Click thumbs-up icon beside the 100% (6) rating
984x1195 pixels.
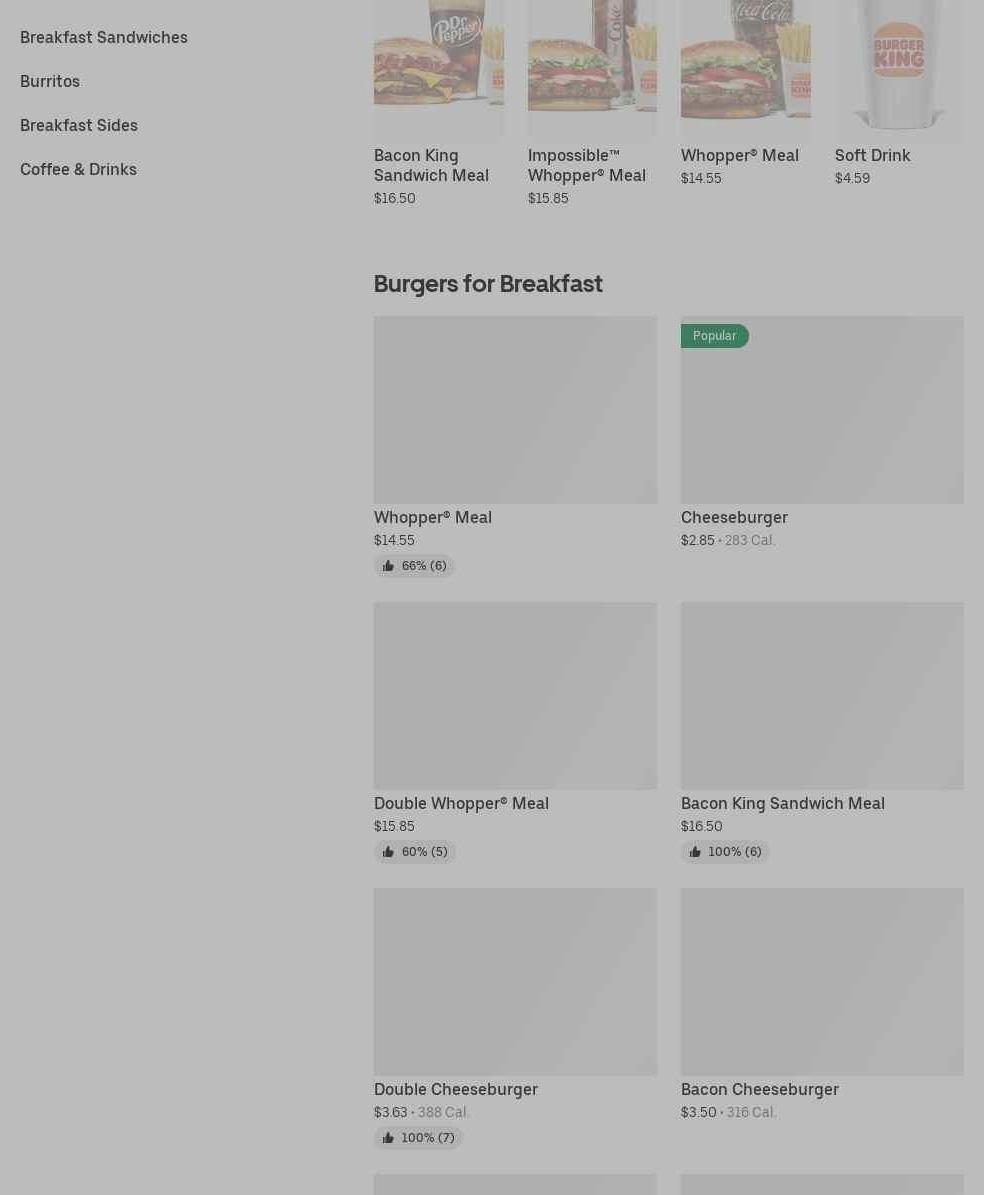click(695, 852)
